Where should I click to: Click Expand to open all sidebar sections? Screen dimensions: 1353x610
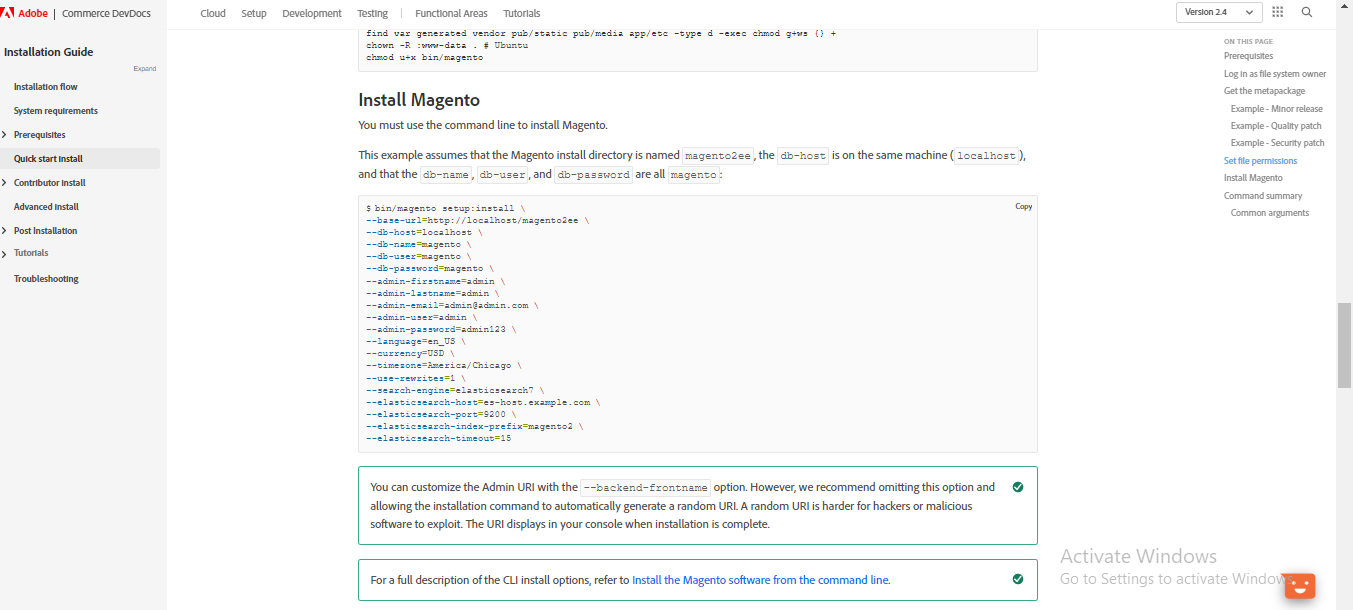144,68
